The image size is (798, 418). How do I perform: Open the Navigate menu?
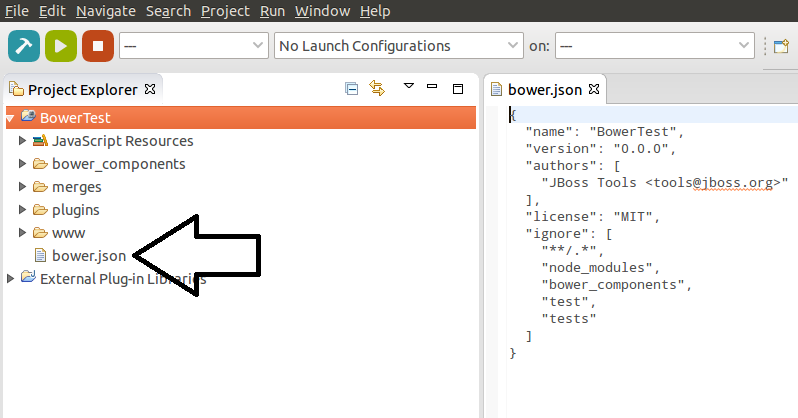(107, 11)
